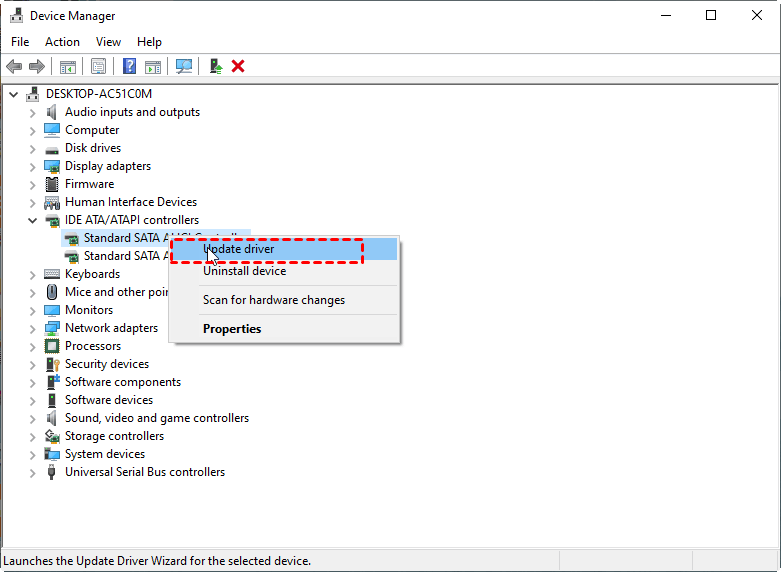Click the Computer monitor icon

coord(52,130)
